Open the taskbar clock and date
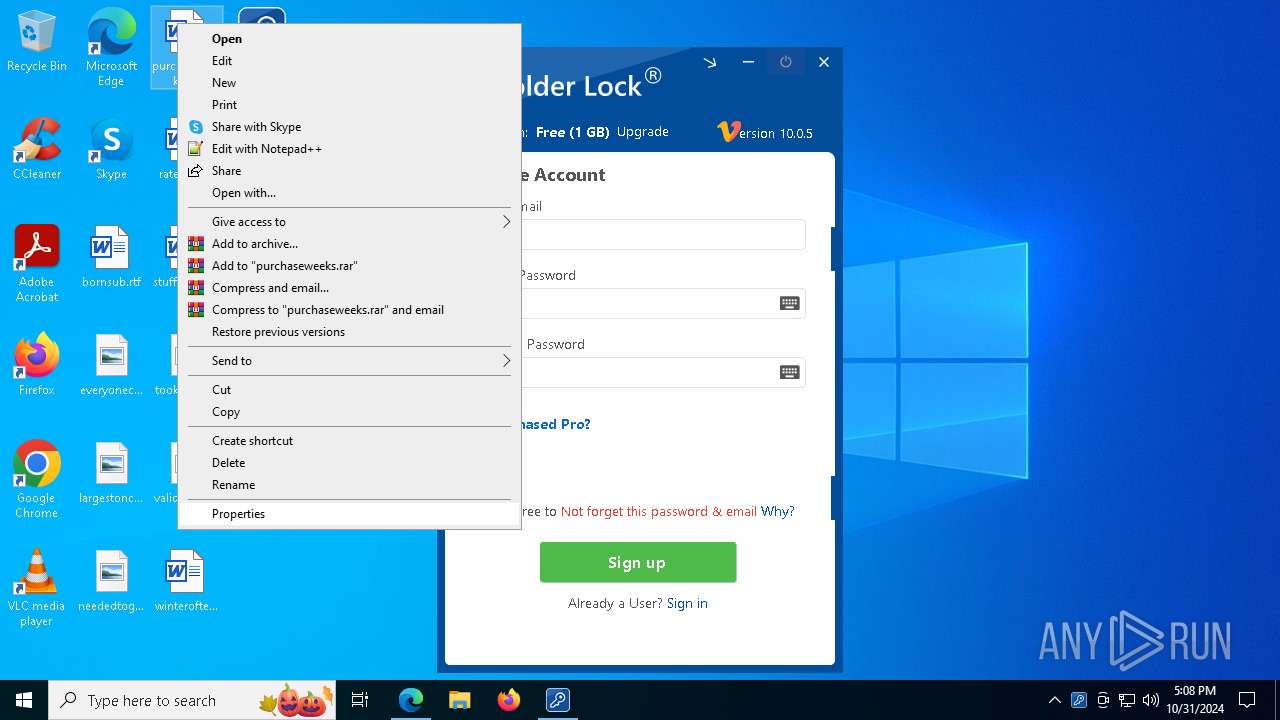1280x720 pixels. [x=1195, y=700]
